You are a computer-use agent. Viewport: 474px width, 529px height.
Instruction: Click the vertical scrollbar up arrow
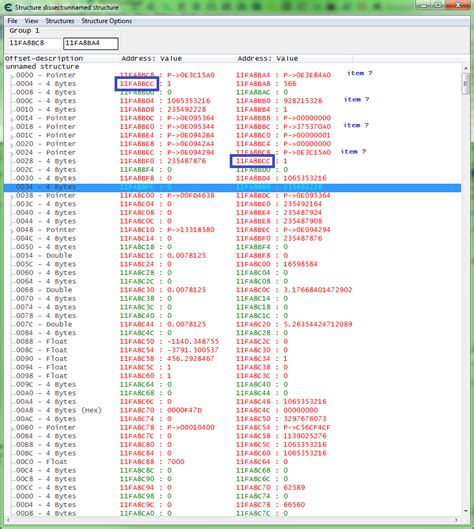tap(466, 68)
